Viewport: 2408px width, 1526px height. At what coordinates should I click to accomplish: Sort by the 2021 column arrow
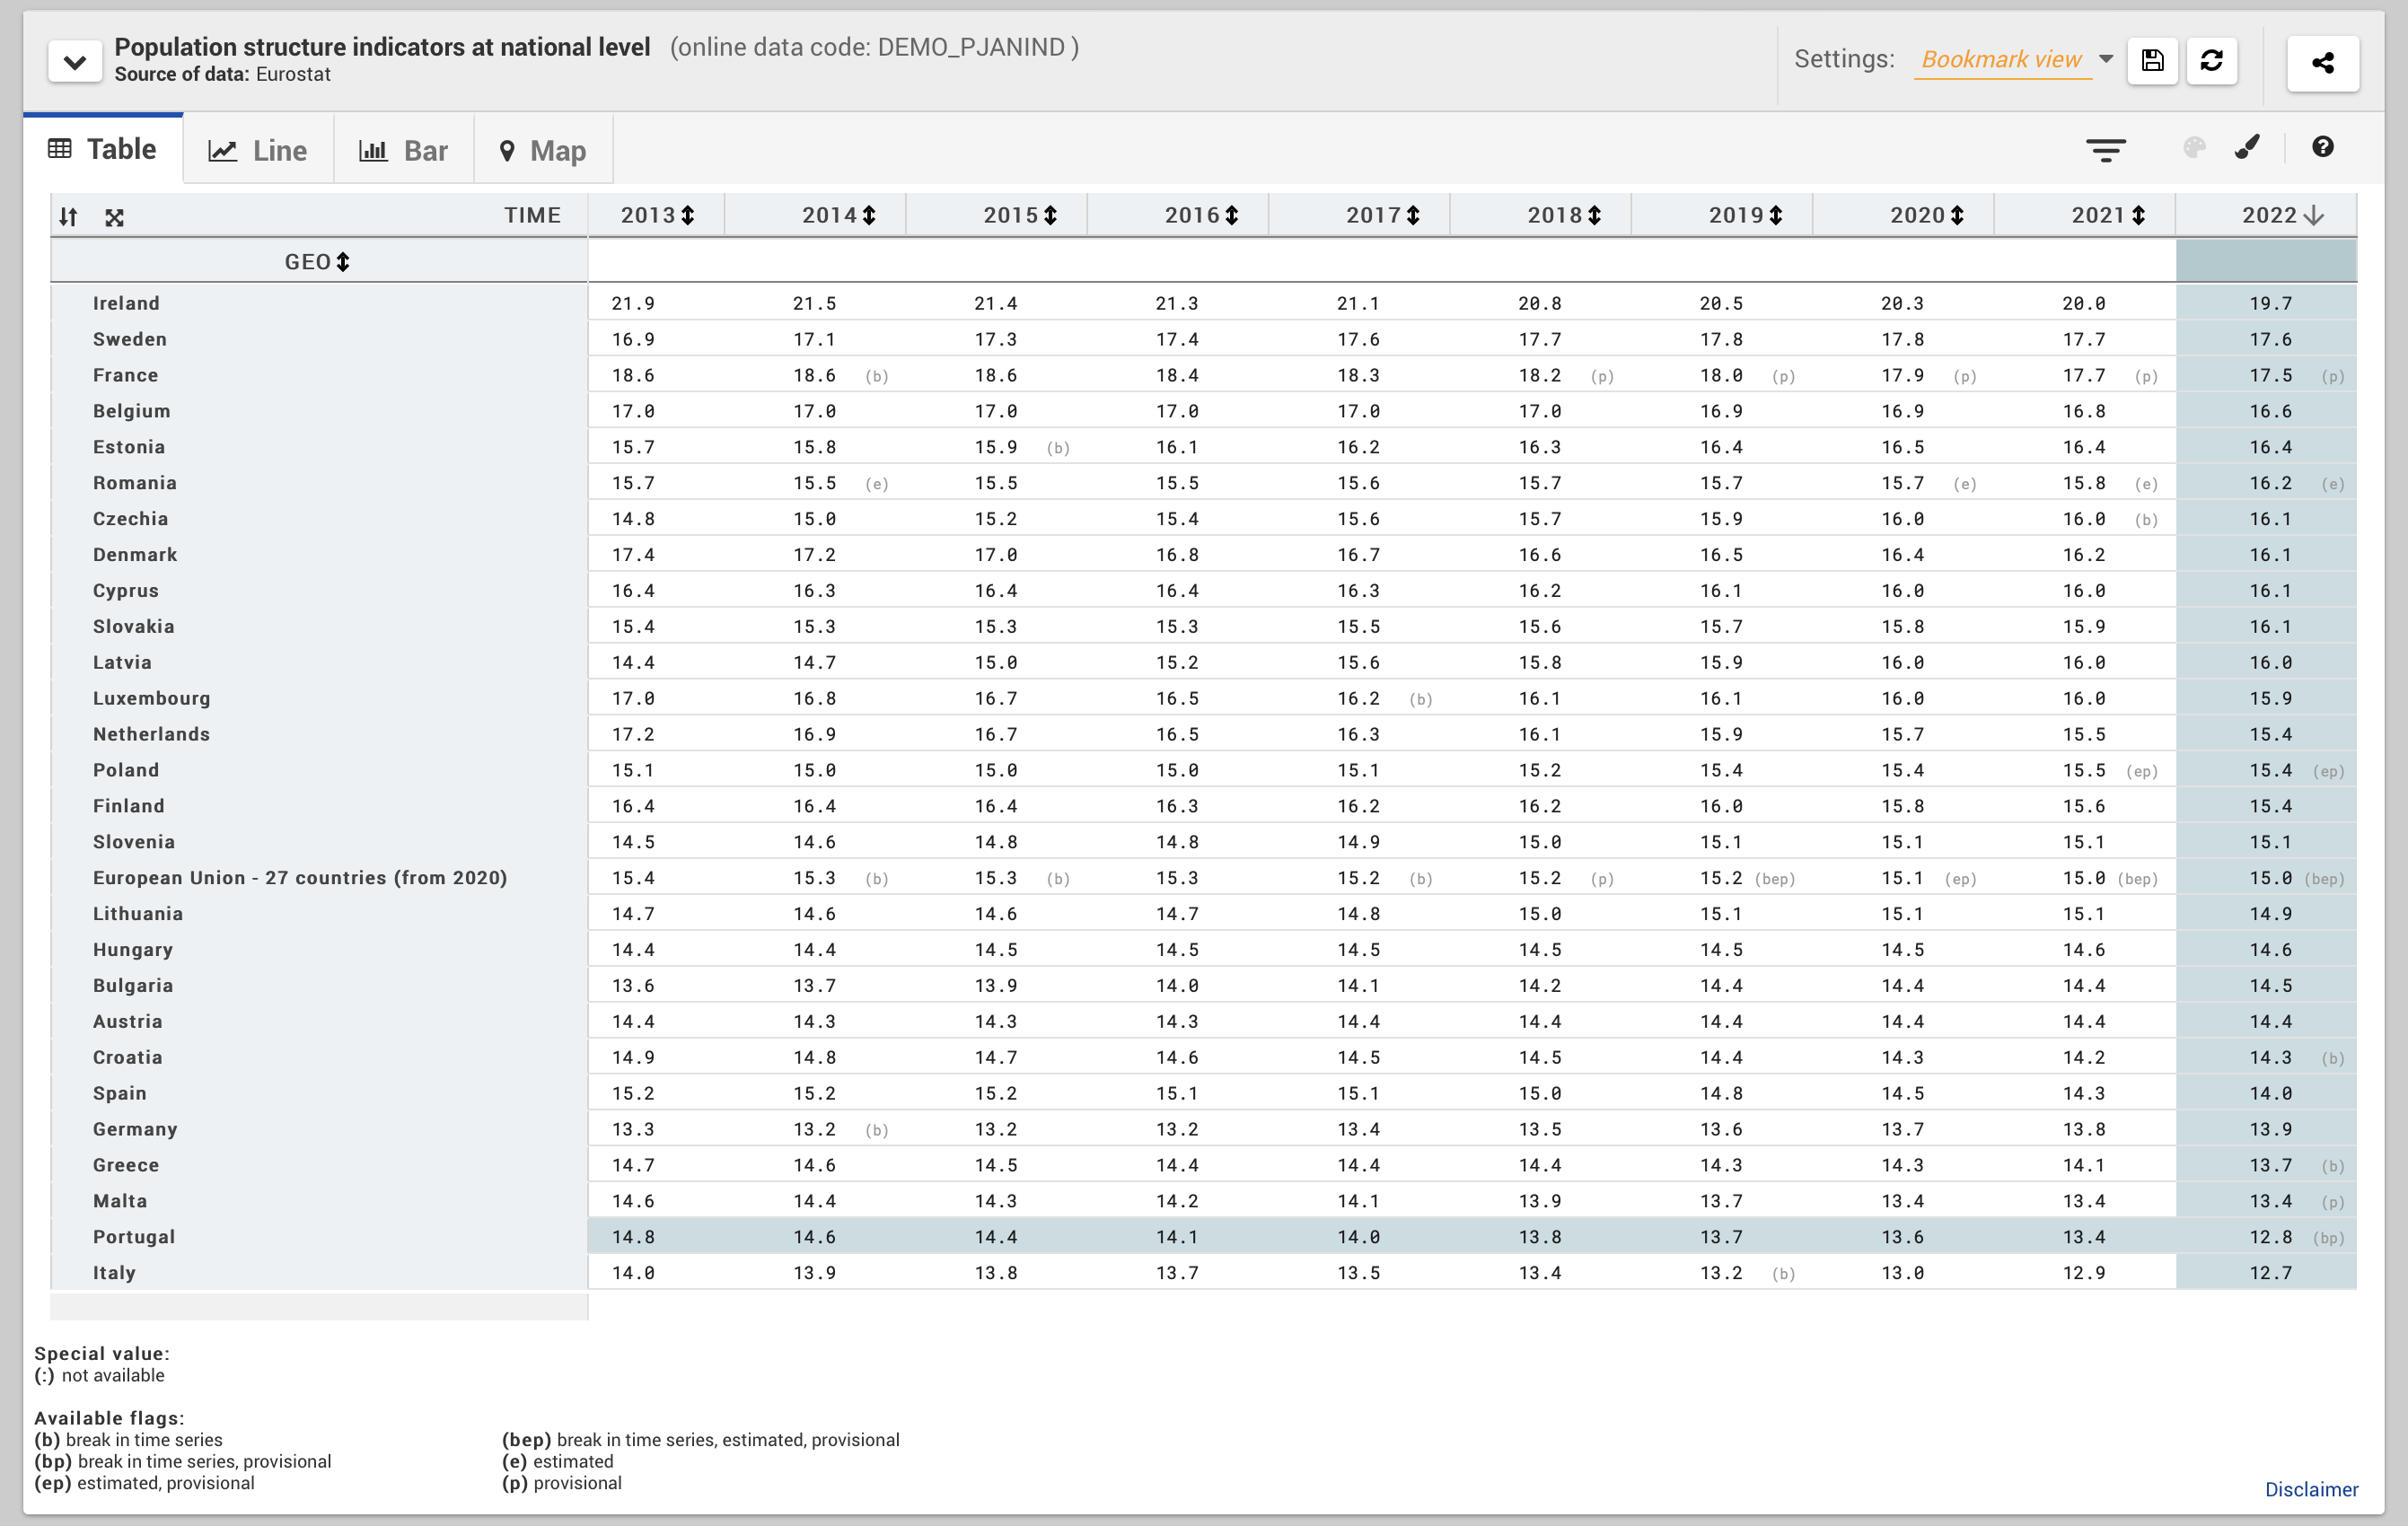click(x=2138, y=215)
